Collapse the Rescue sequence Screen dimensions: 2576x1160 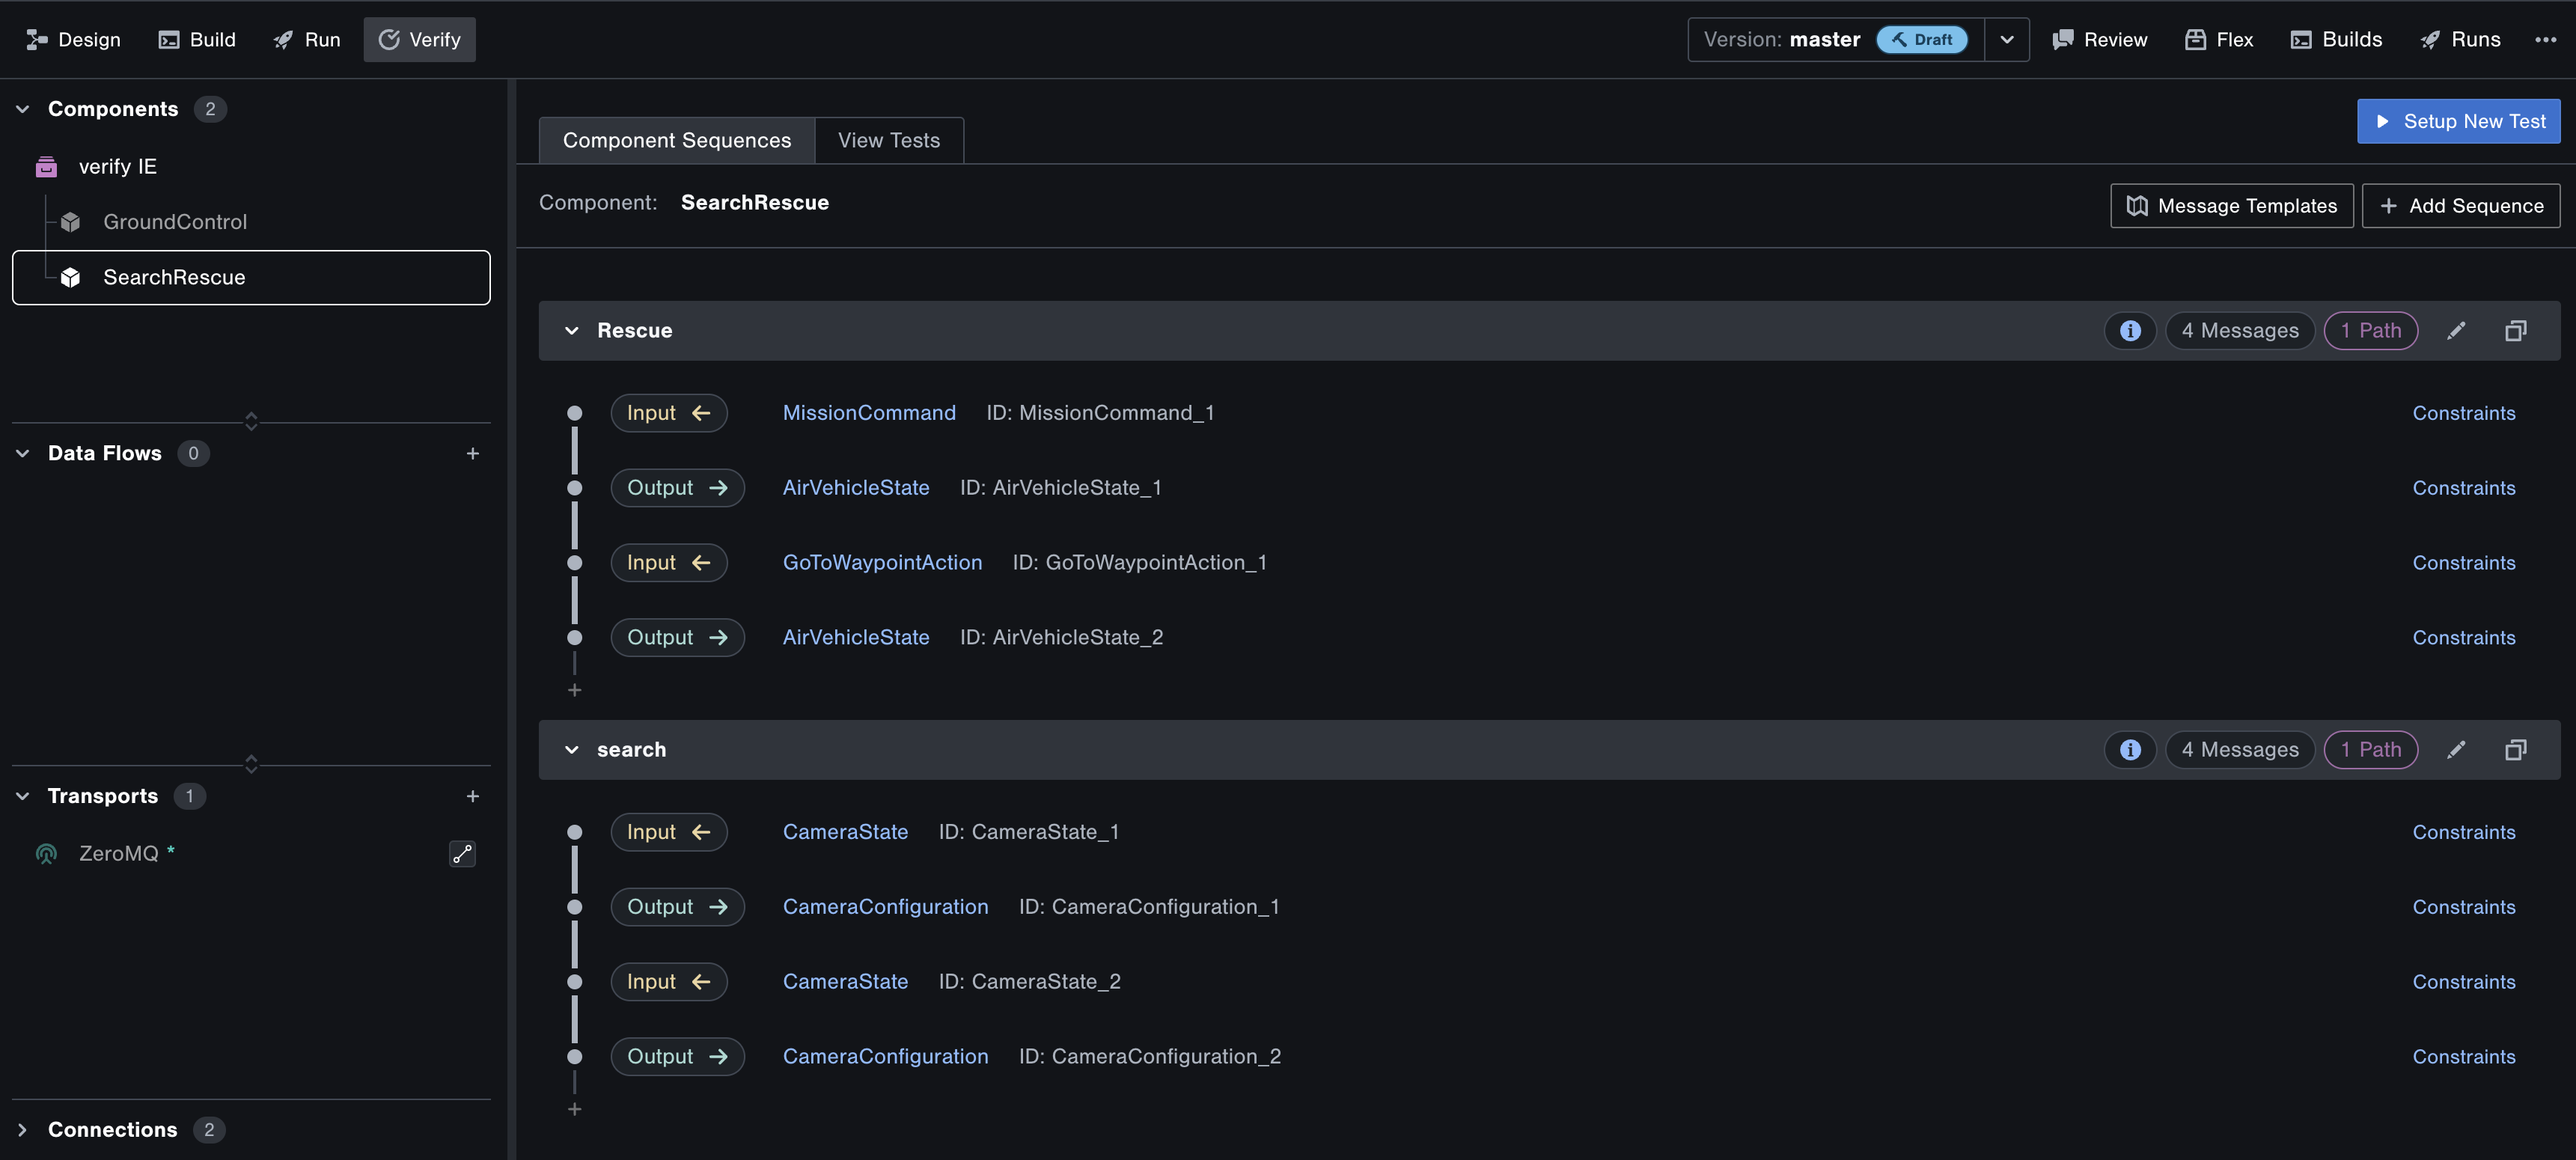coord(571,330)
